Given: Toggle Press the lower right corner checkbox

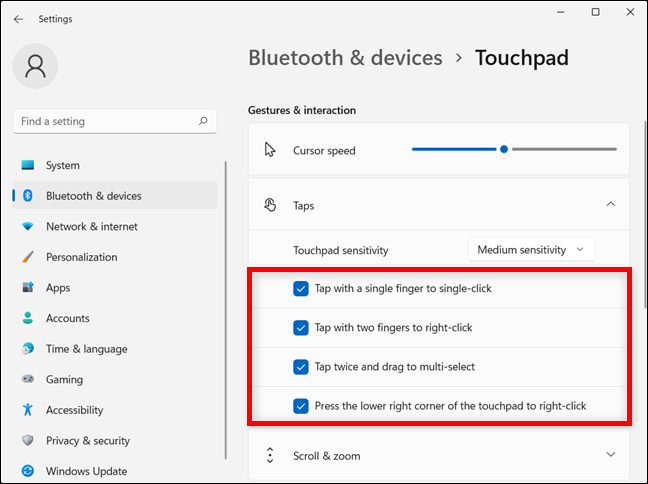Looking at the screenshot, I should click(x=301, y=406).
